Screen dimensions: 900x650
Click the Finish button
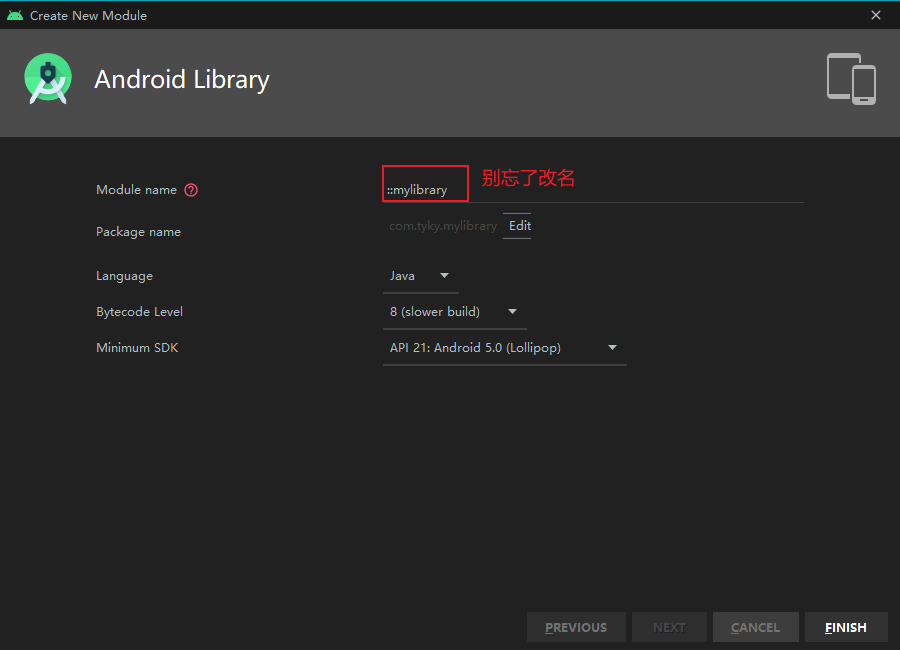click(846, 627)
